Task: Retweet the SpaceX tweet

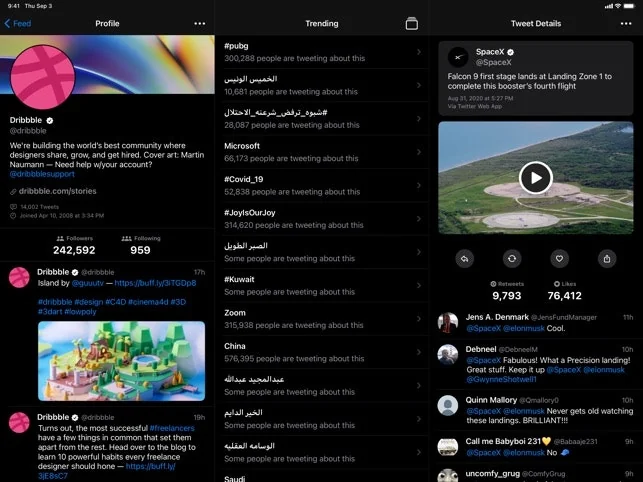Action: pos(512,259)
